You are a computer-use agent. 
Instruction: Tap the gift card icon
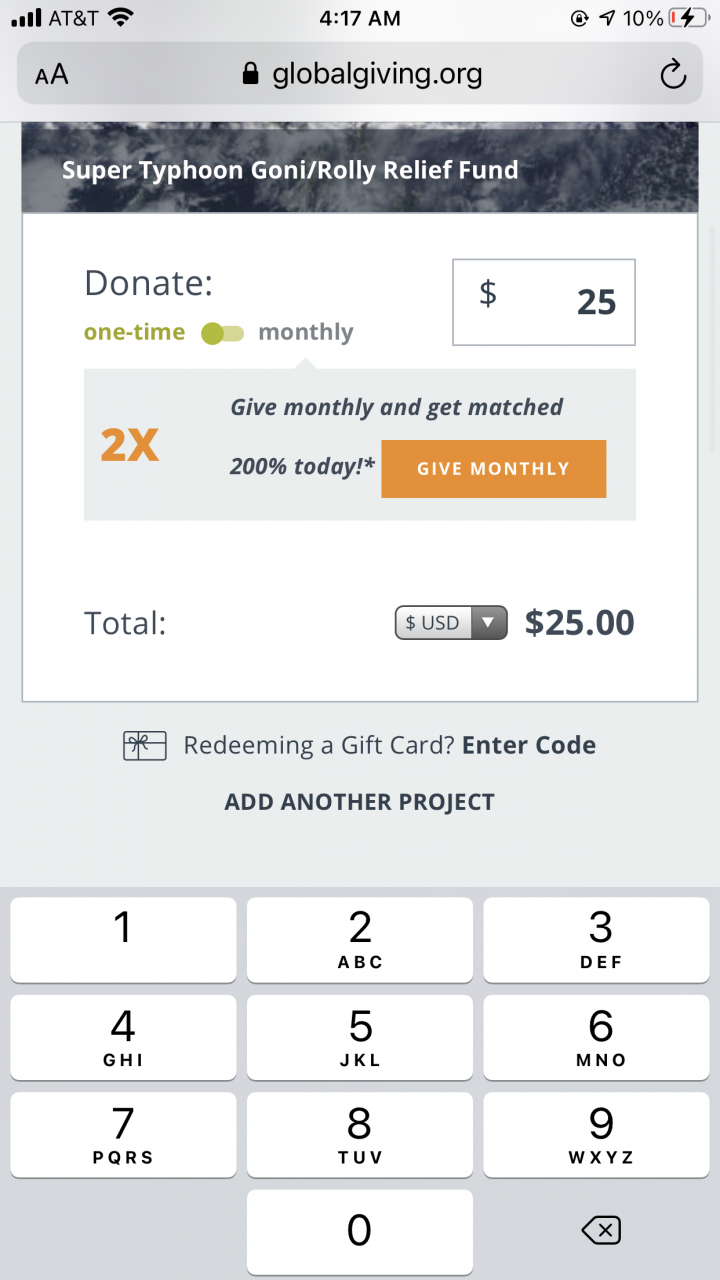coord(145,746)
